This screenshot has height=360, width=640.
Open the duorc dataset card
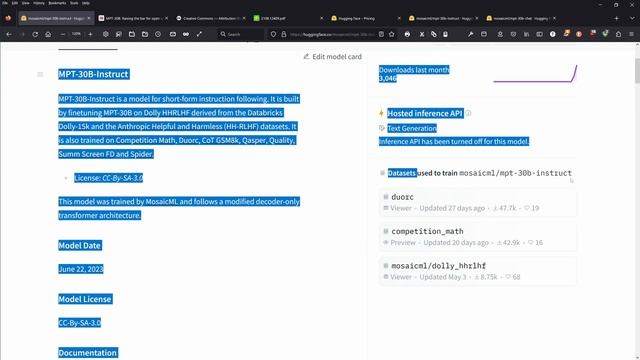478,202
